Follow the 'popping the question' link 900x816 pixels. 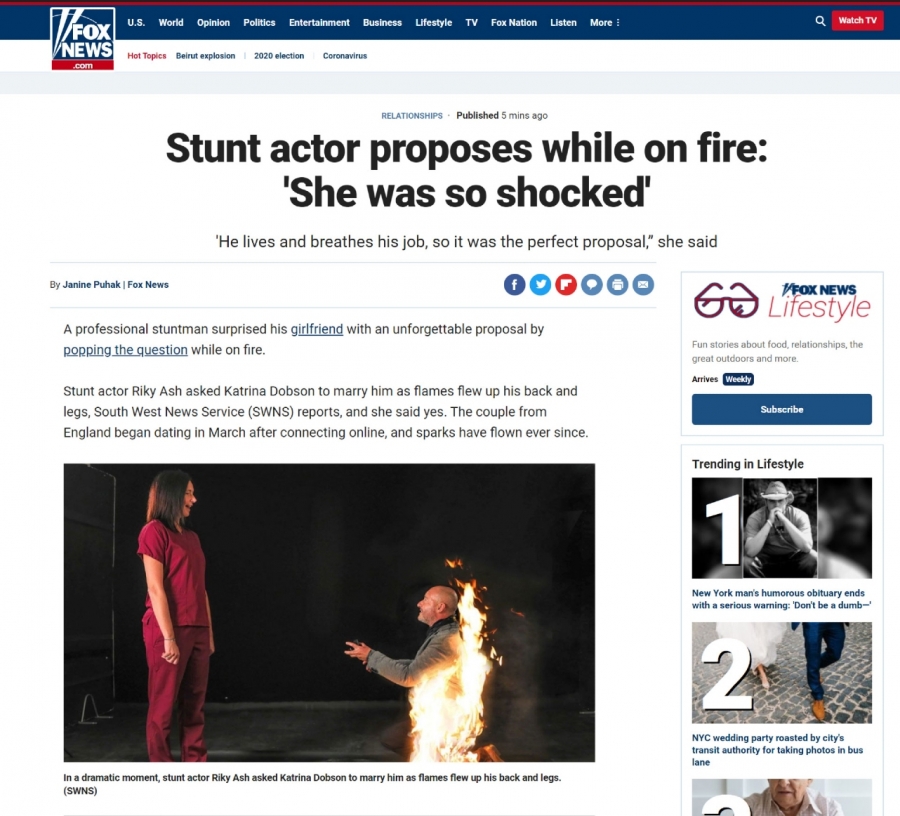(x=125, y=349)
